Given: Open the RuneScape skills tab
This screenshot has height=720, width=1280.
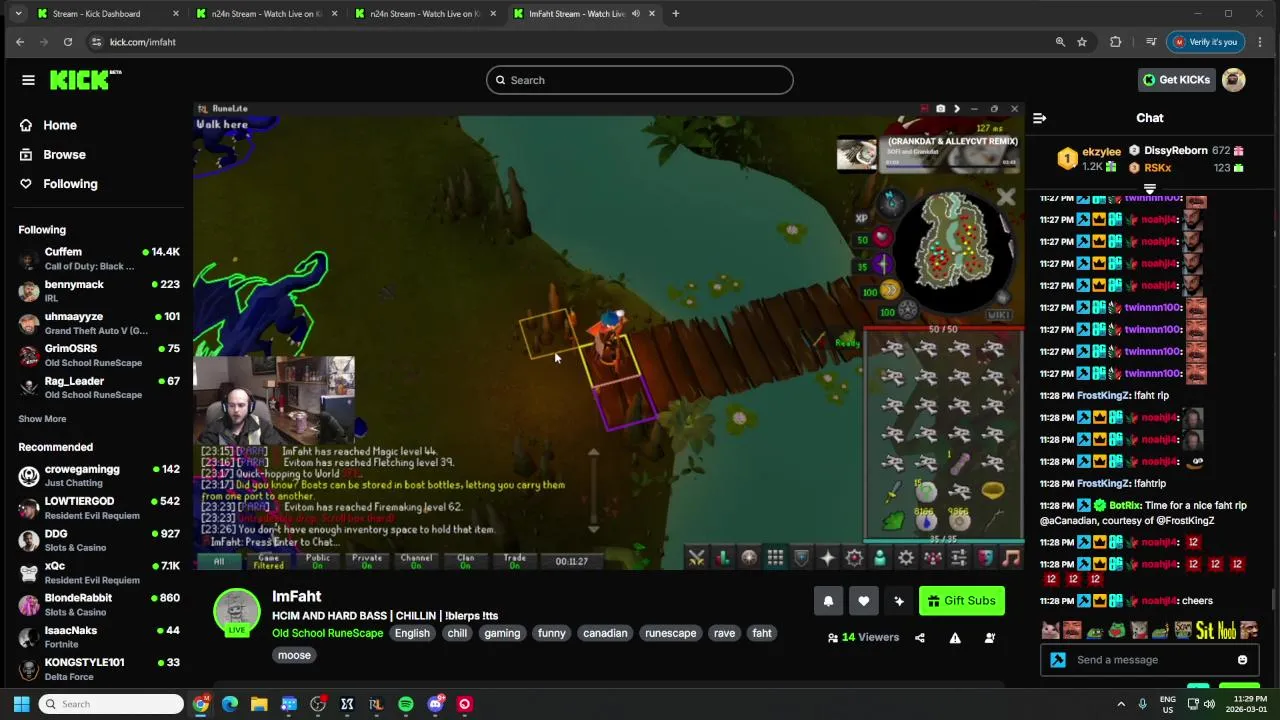Looking at the screenshot, I should click(723, 558).
